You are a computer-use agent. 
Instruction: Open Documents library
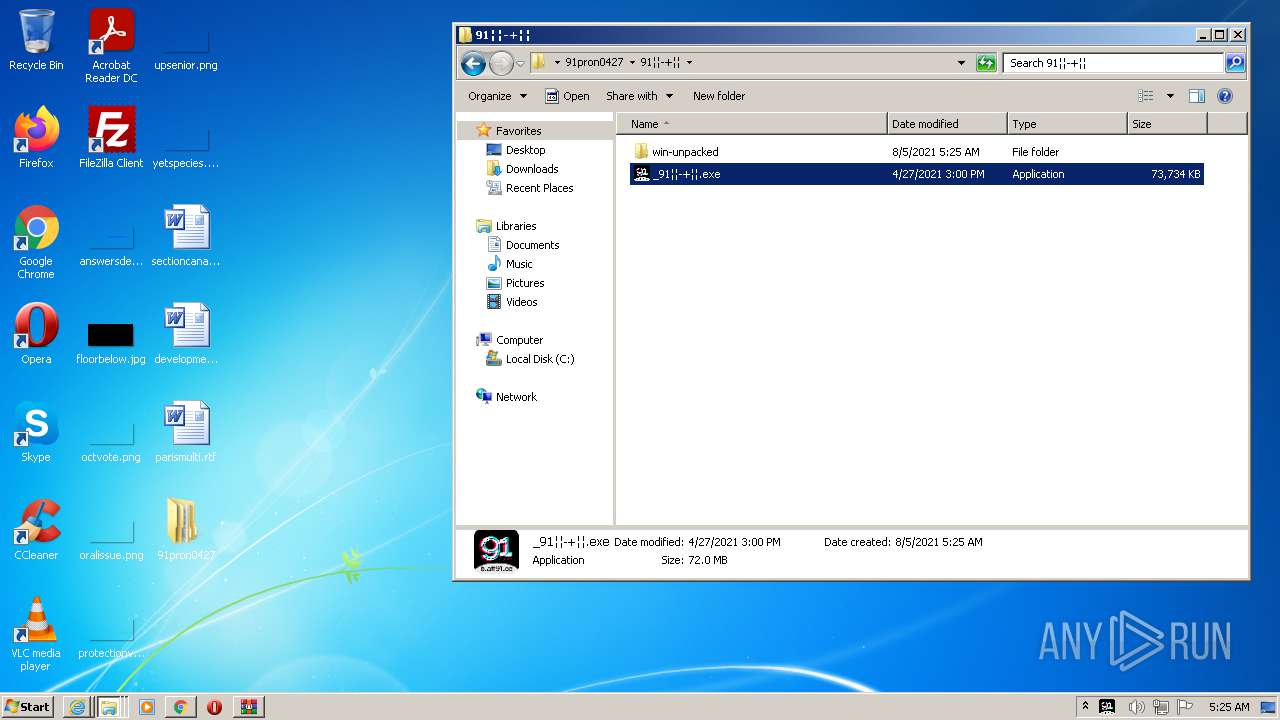coord(523,245)
